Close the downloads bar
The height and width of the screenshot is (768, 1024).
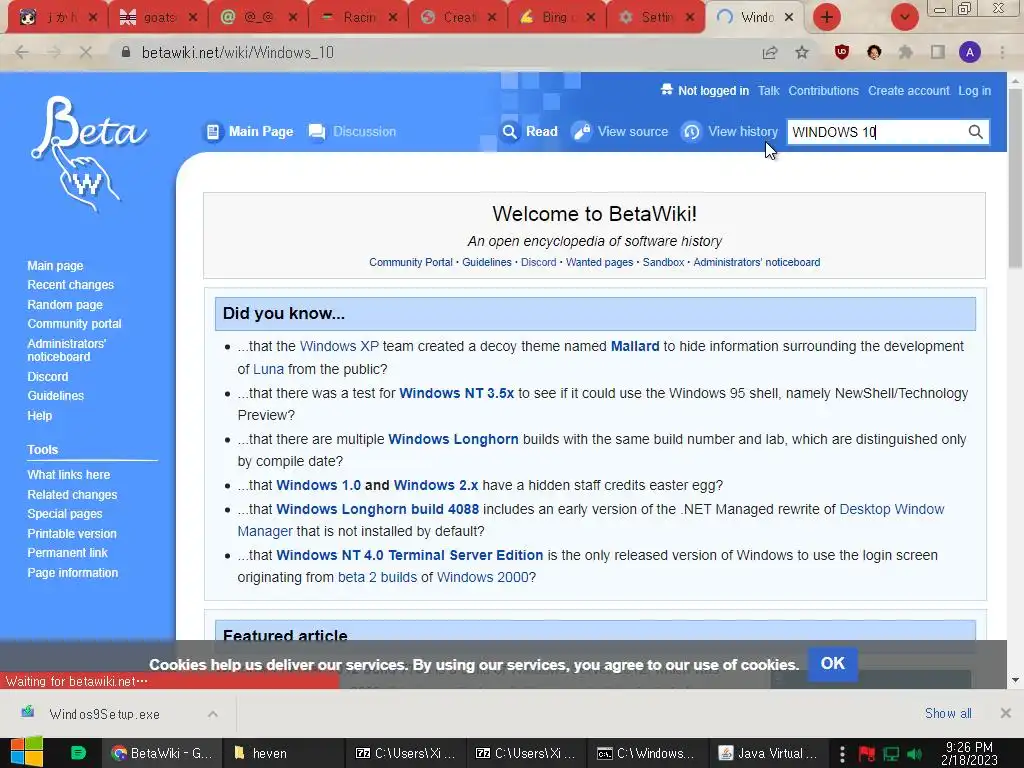click(x=1006, y=713)
